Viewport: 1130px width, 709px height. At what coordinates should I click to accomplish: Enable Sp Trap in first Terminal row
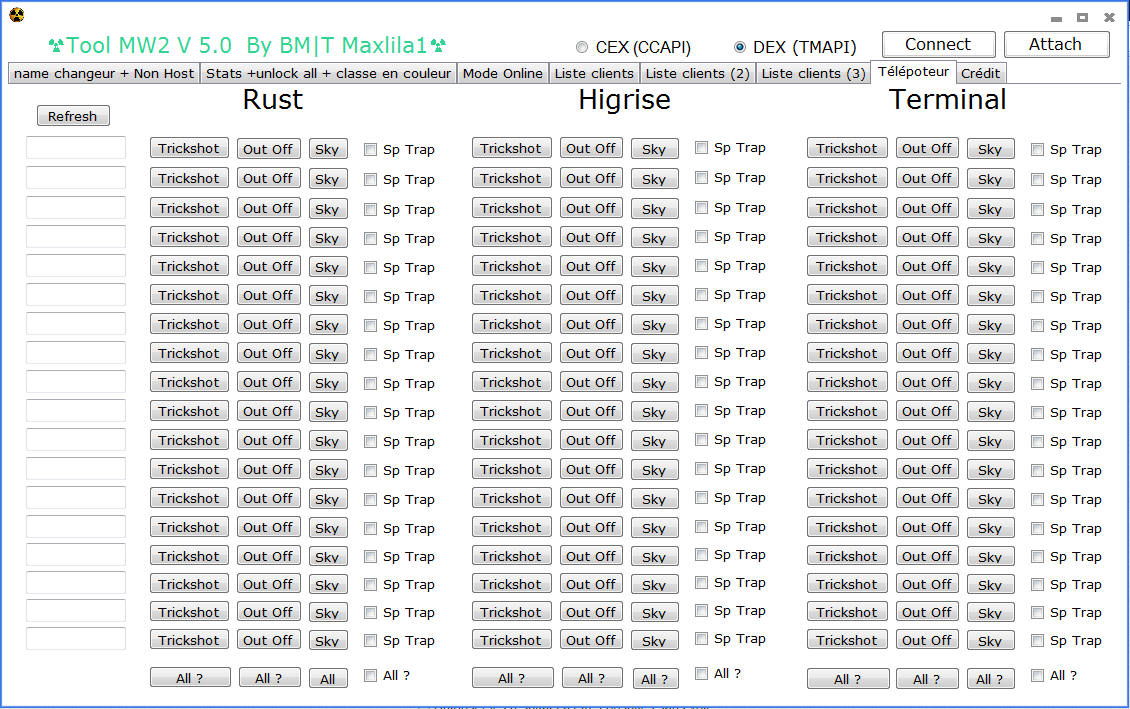click(1037, 150)
